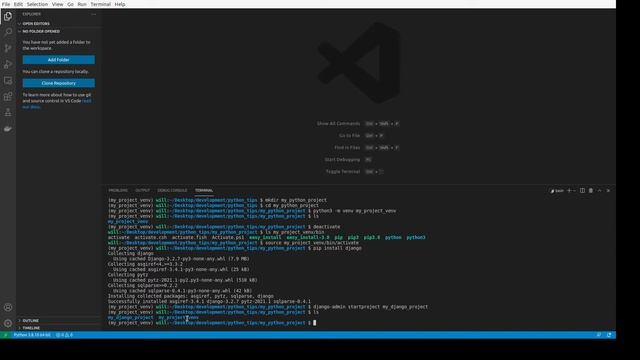This screenshot has height=360, width=640.
Task: Click the 'EXPLORER' sidebar title
Action: [31, 14]
